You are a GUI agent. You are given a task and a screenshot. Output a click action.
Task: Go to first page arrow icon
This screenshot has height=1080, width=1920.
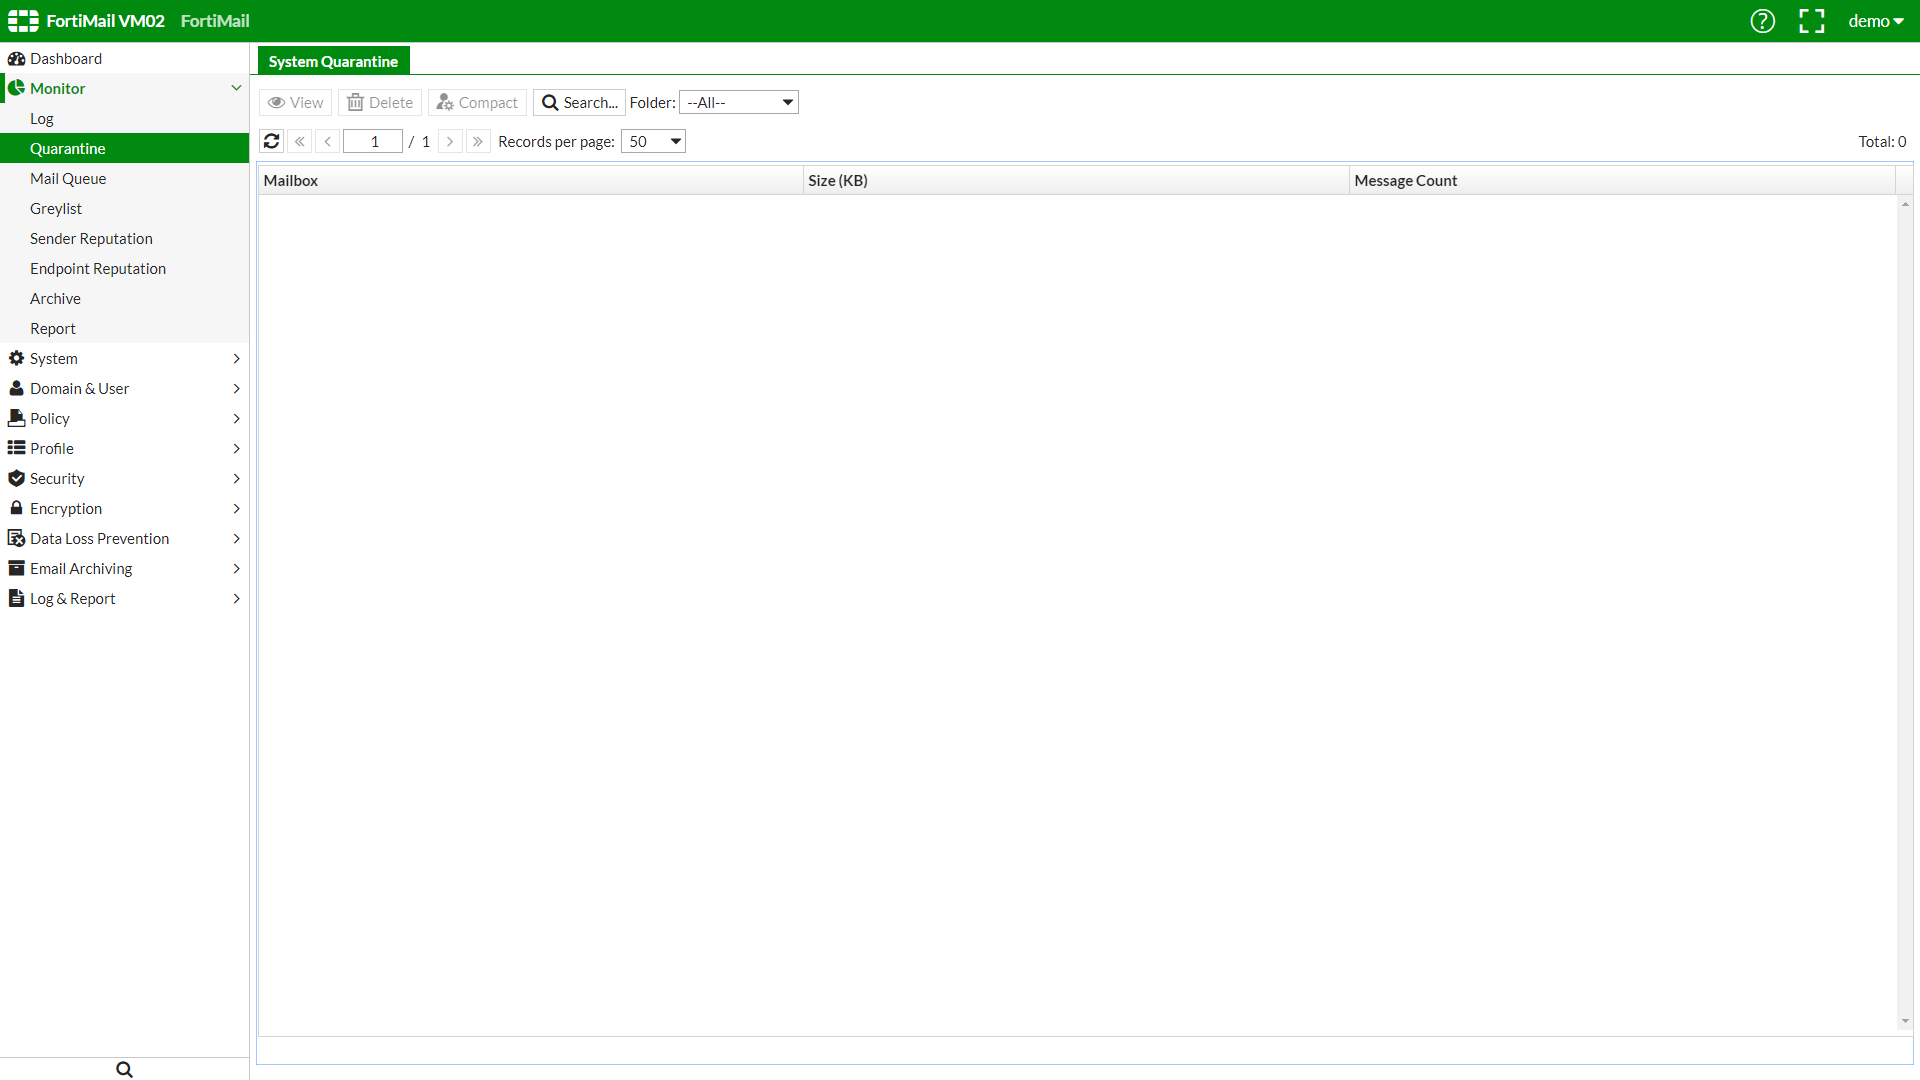[x=300, y=141]
